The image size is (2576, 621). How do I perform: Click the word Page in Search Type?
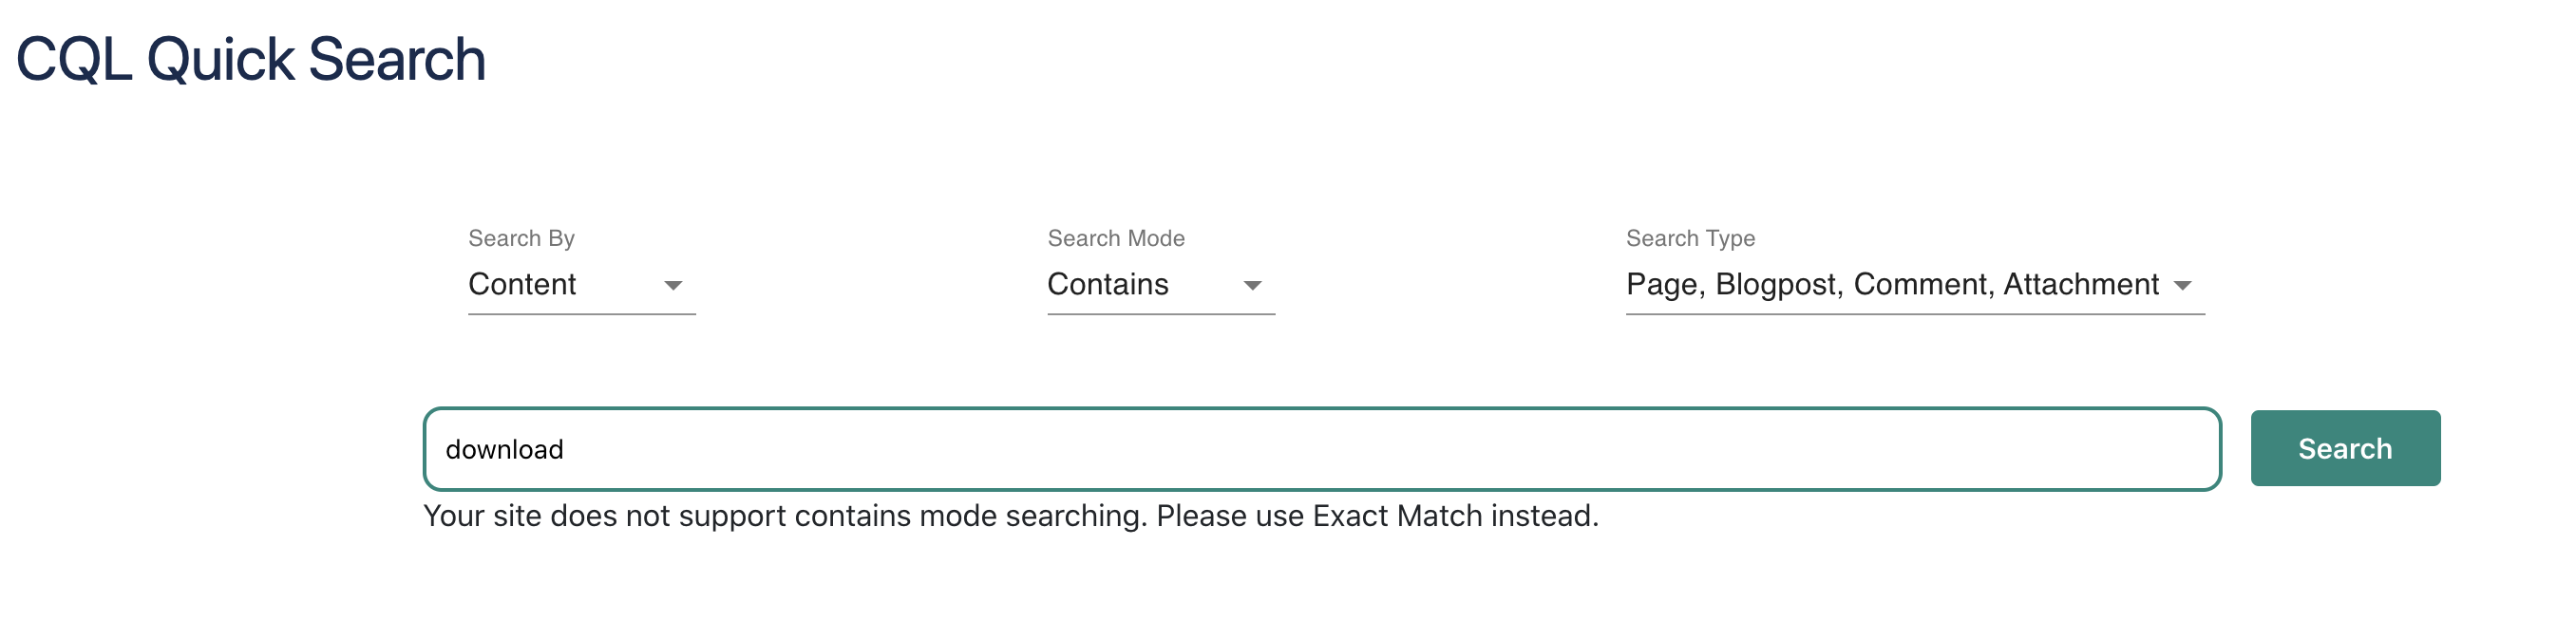click(x=1661, y=285)
